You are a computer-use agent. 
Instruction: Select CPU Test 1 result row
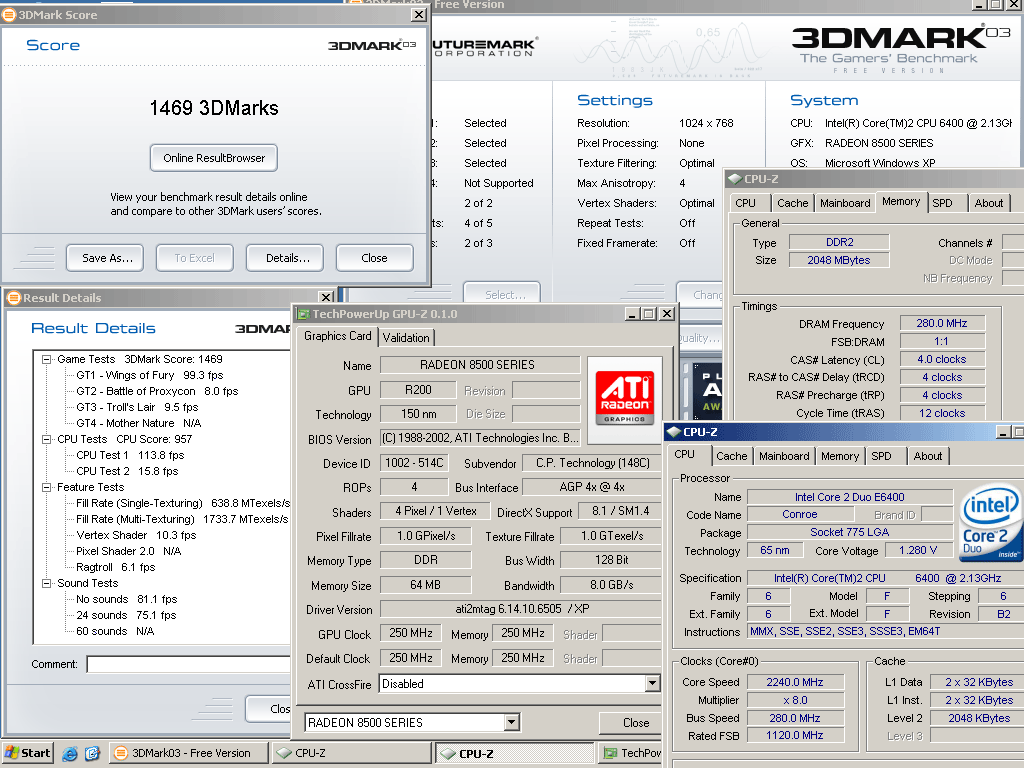[130, 455]
